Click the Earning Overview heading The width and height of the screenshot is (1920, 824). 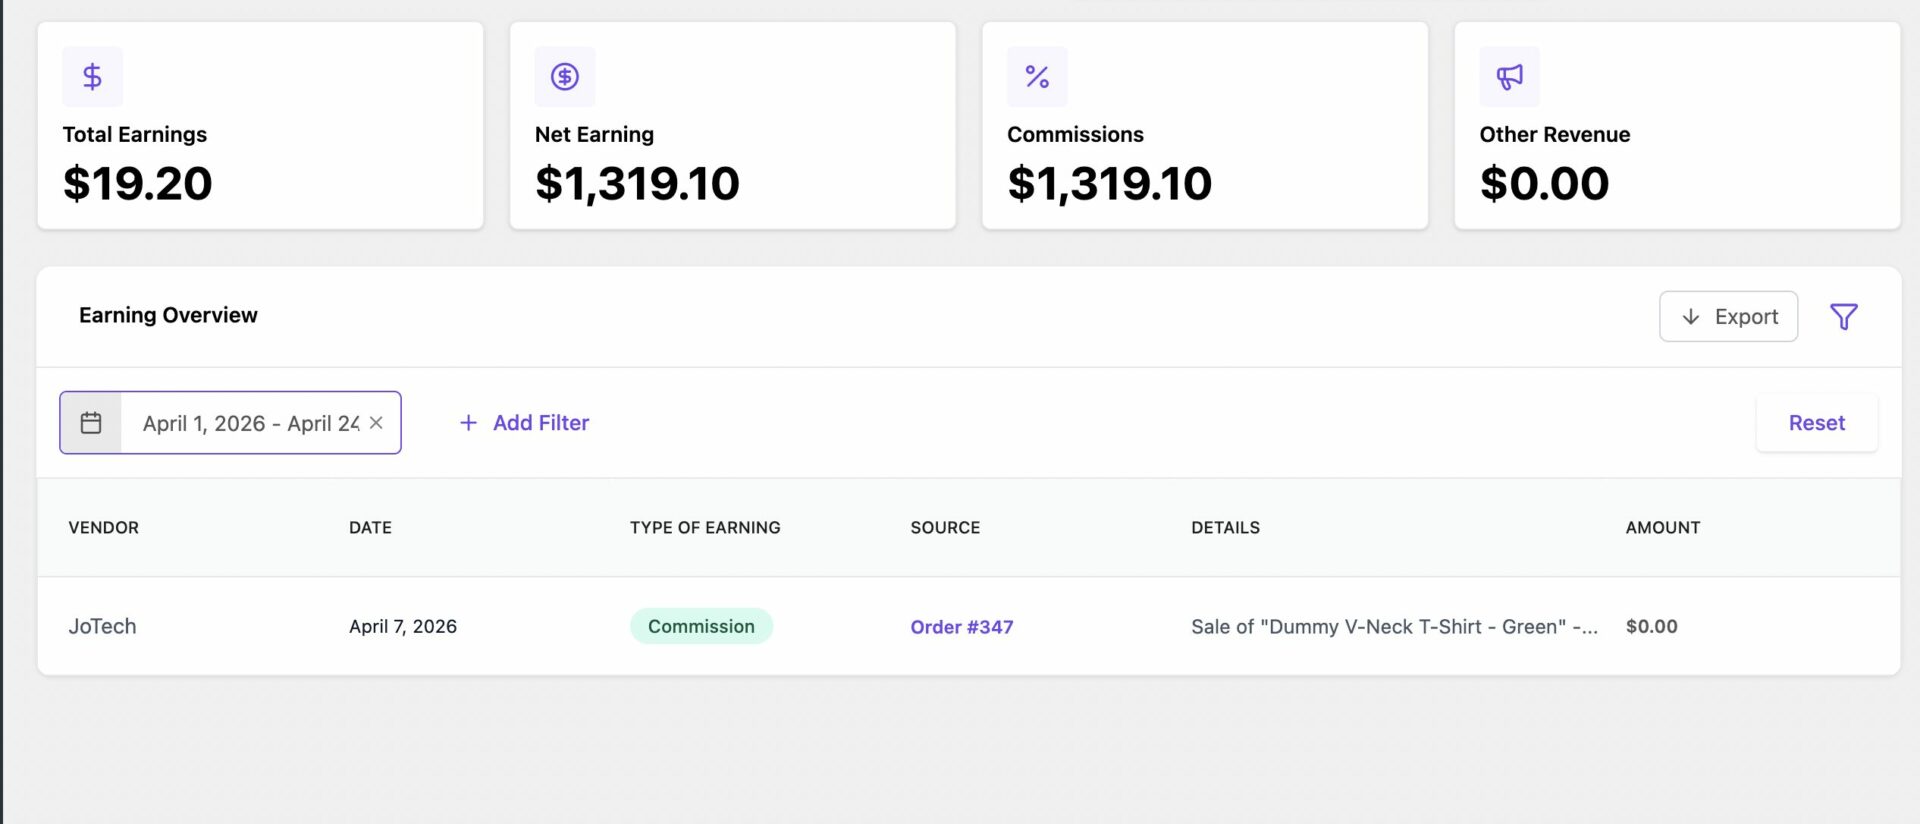(x=168, y=315)
